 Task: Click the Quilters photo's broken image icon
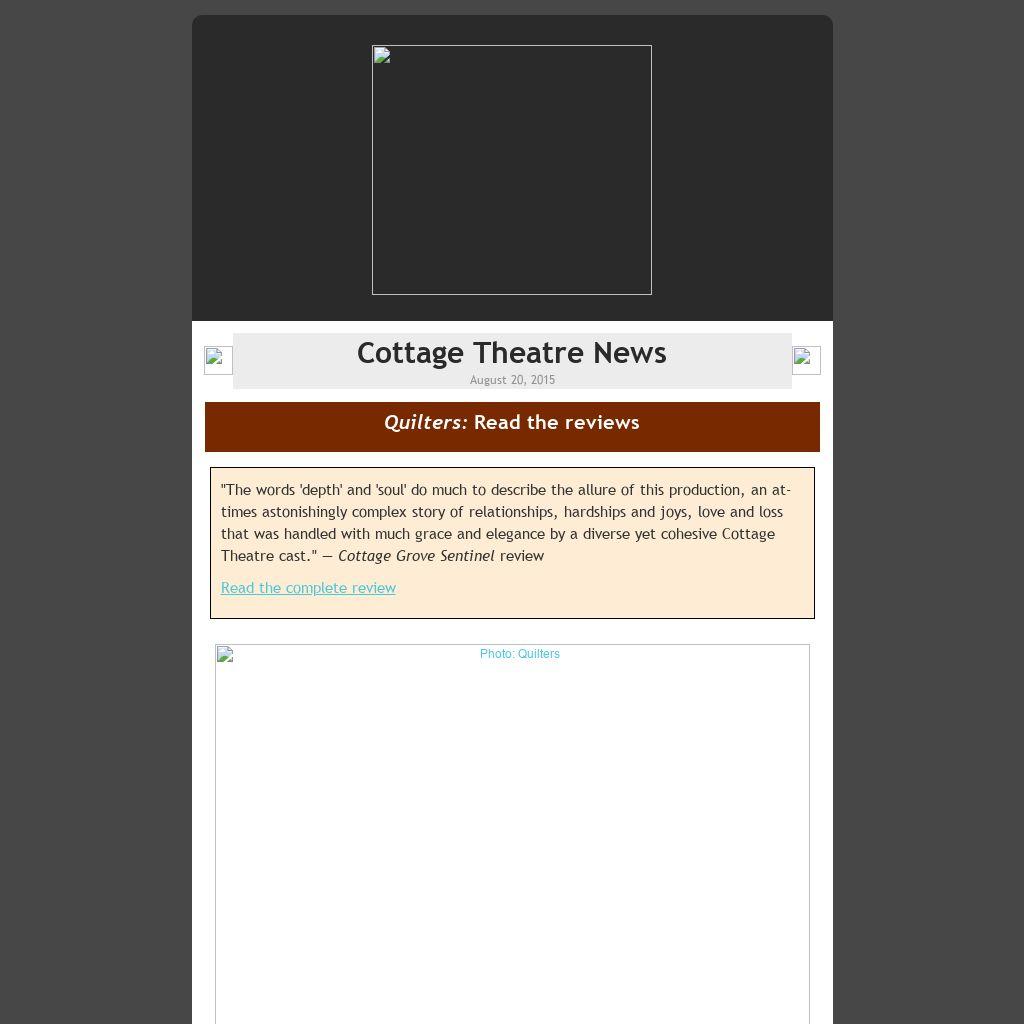click(x=225, y=655)
